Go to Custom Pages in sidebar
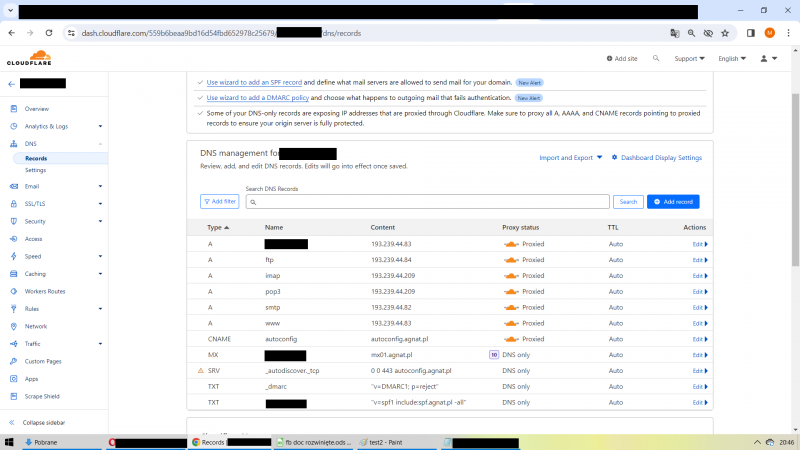800x450 pixels. point(43,361)
